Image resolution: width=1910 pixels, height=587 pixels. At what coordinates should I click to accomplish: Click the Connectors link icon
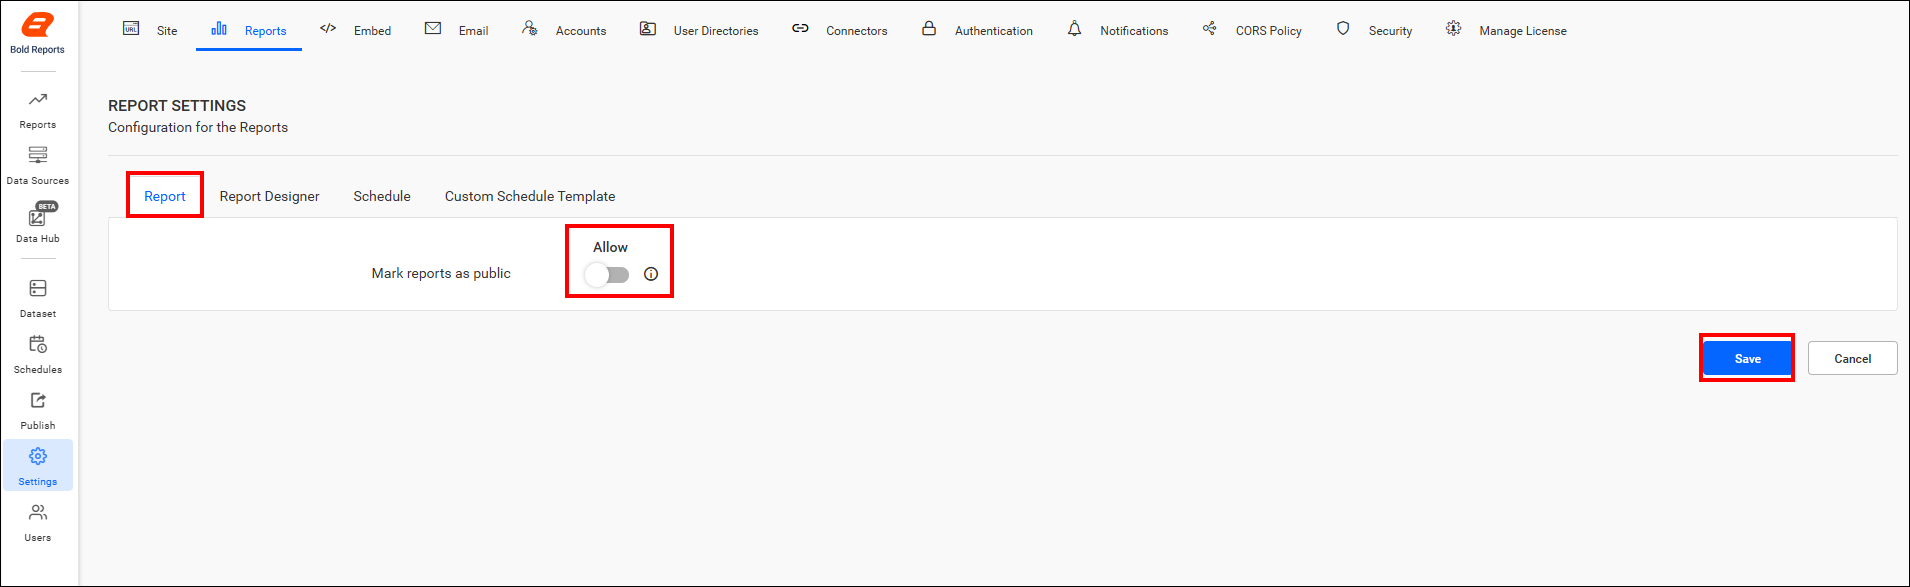[800, 28]
